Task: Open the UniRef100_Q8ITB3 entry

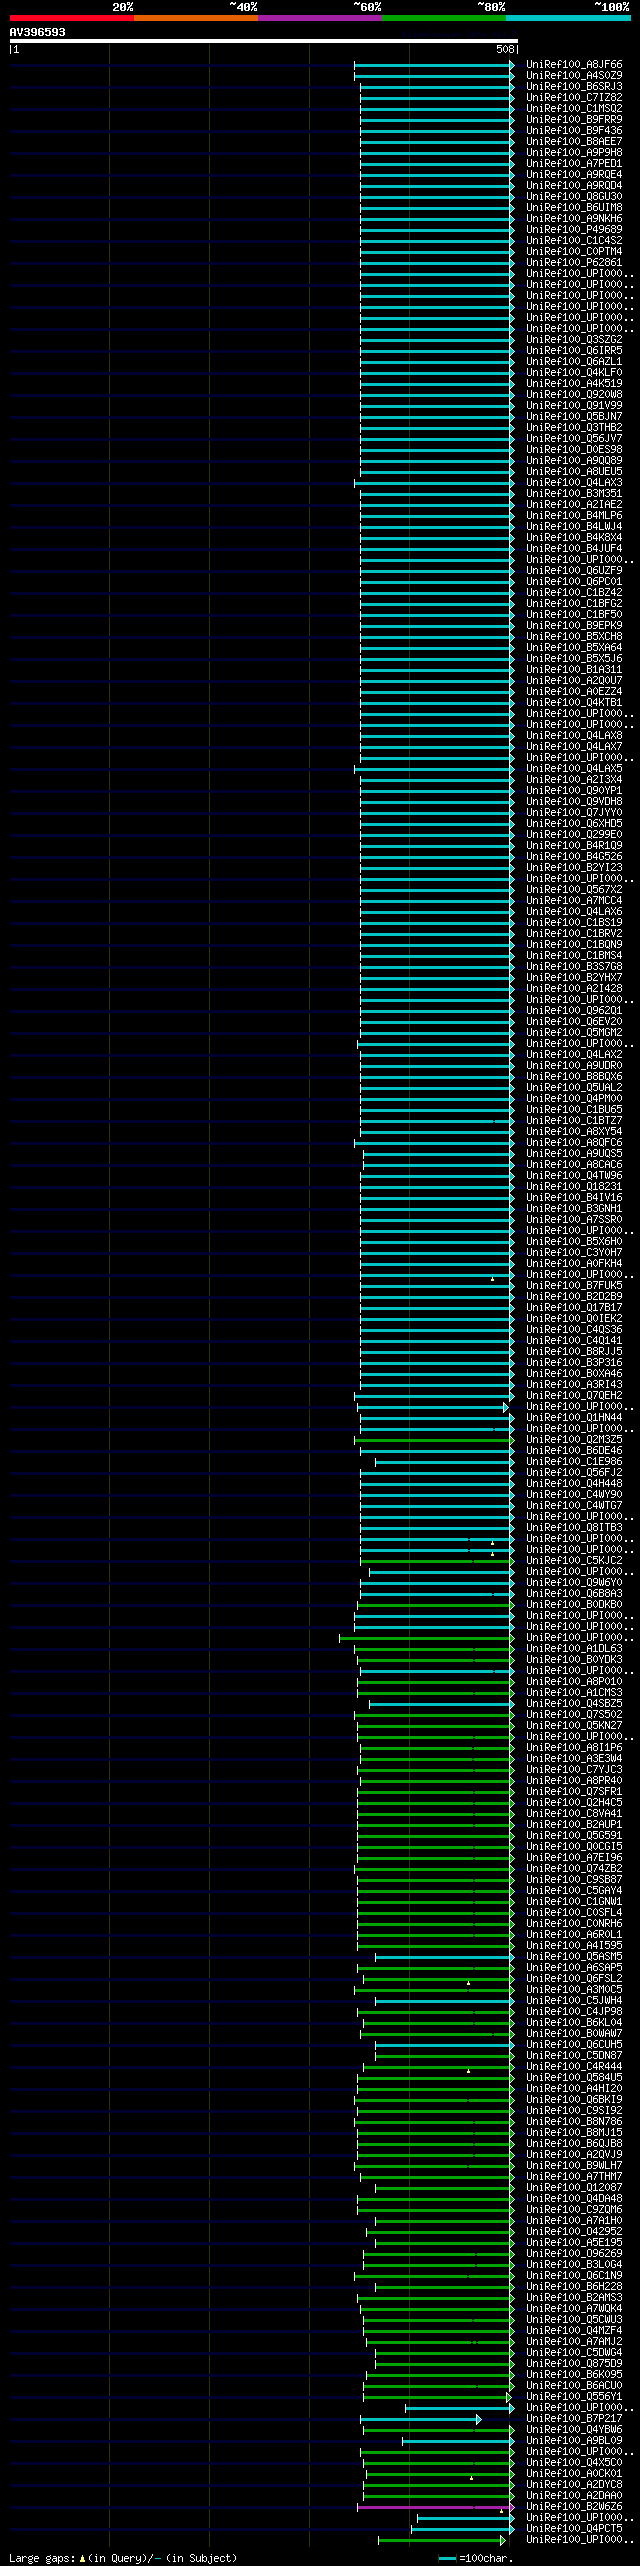Action: (574, 1528)
